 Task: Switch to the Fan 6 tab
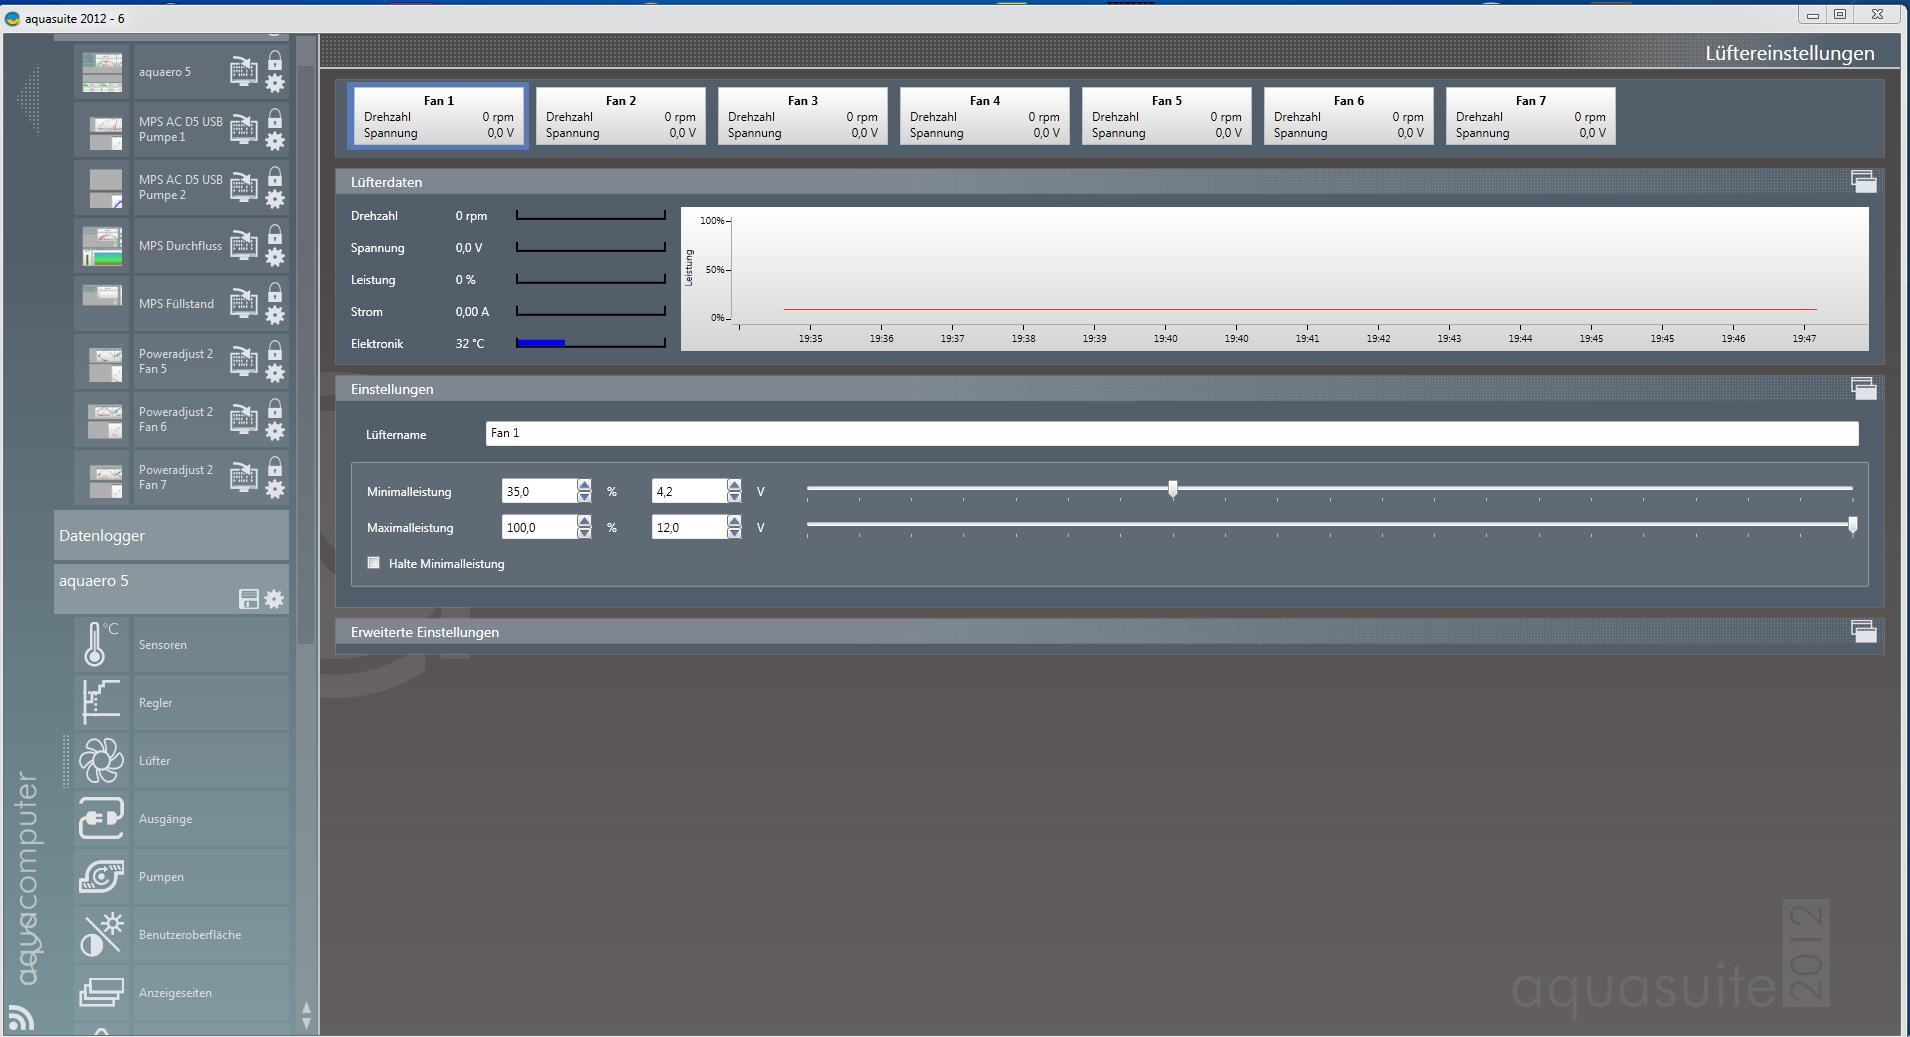point(1348,116)
